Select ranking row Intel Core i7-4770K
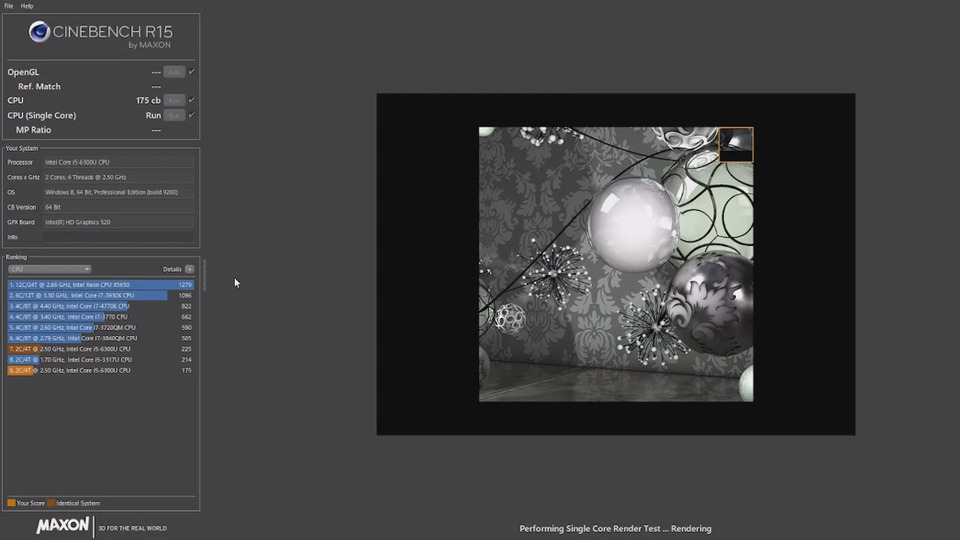Viewport: 960px width, 540px height. pos(101,306)
